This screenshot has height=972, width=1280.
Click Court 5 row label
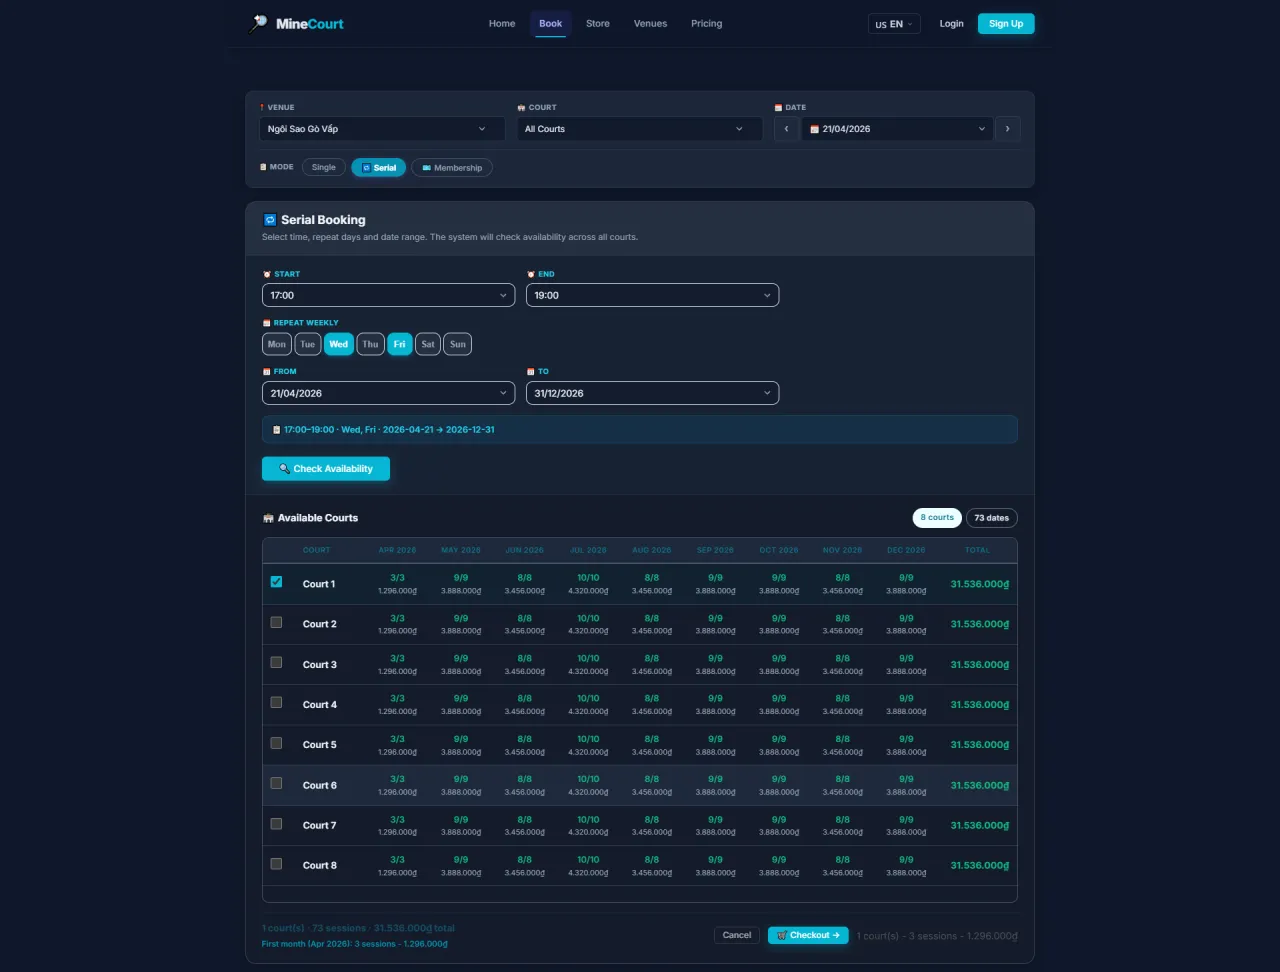click(x=320, y=745)
